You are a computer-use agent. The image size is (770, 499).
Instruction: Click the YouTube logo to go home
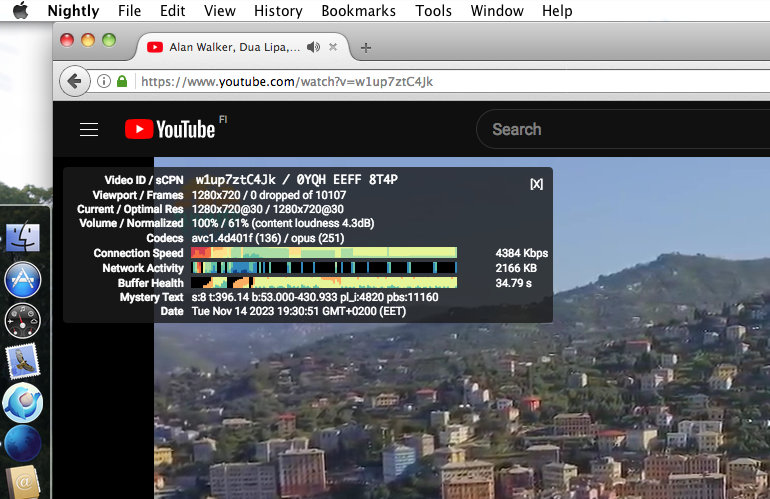[170, 129]
